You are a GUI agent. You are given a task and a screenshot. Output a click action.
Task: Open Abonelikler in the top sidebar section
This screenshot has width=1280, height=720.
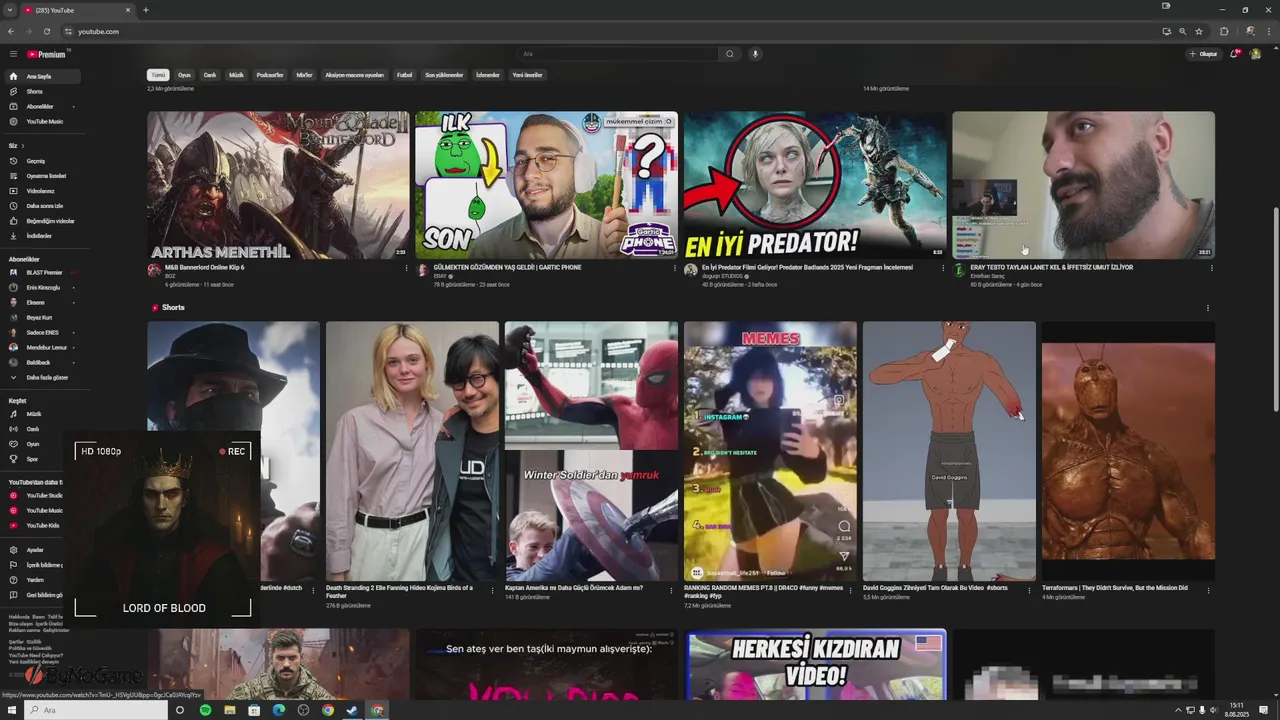click(x=40, y=106)
